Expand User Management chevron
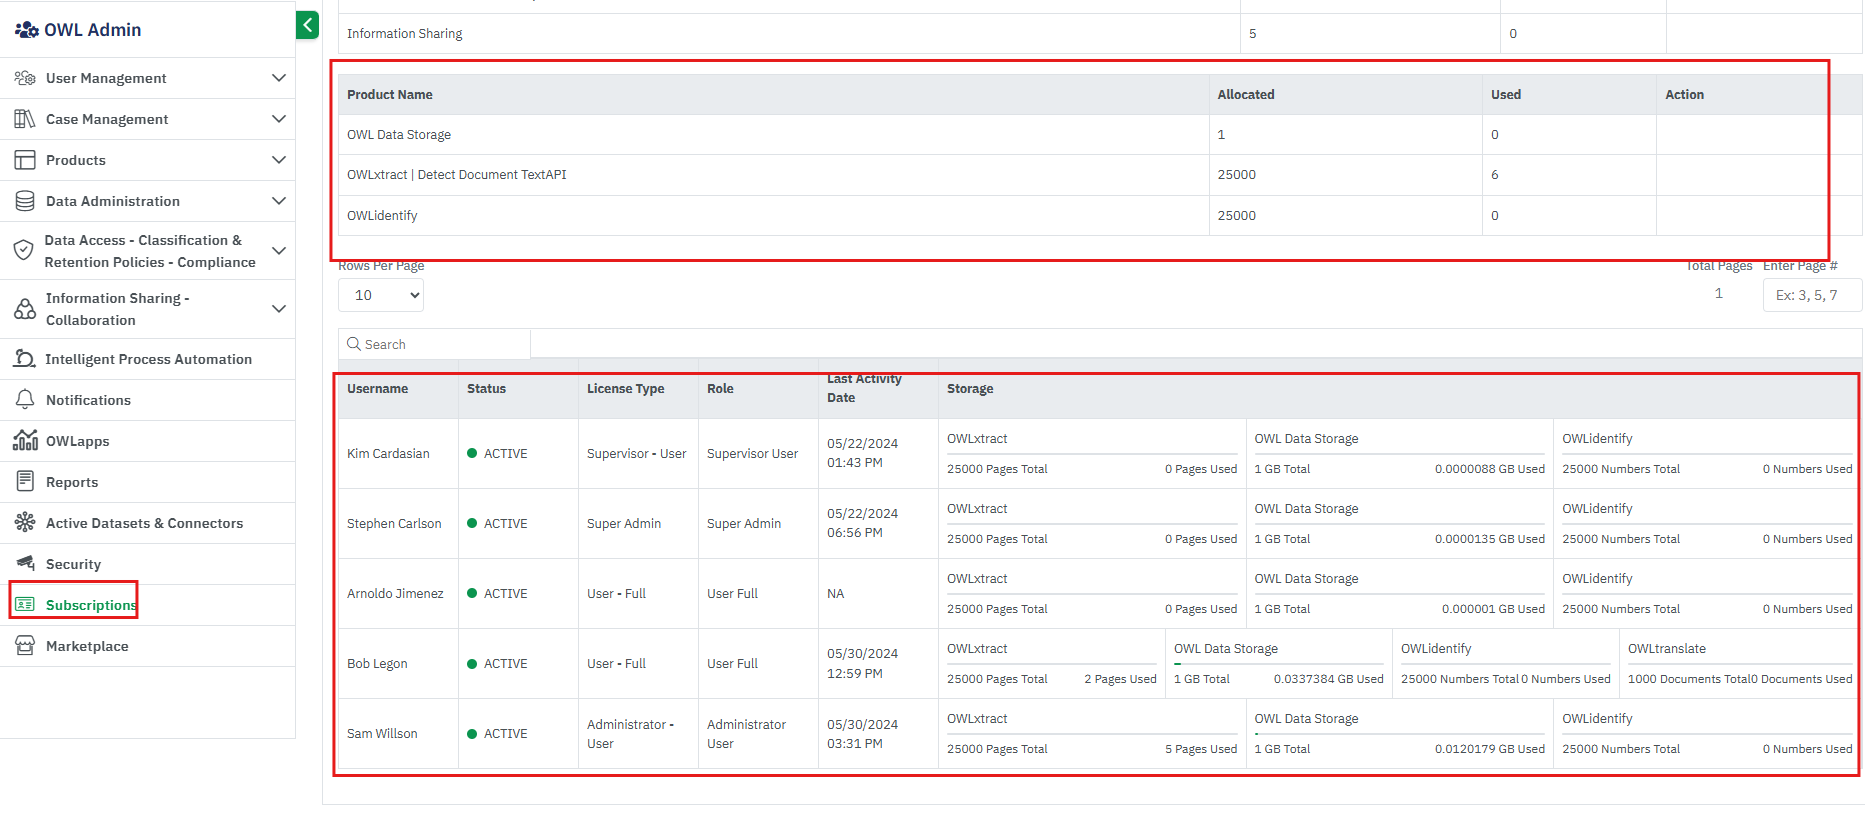The width and height of the screenshot is (1865, 813). click(x=279, y=78)
